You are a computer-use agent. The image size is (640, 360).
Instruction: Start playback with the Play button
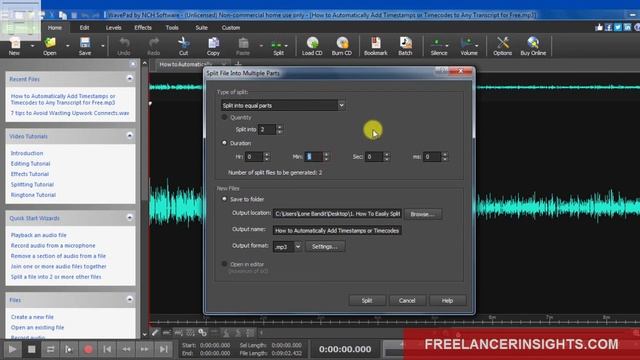(x=12, y=349)
